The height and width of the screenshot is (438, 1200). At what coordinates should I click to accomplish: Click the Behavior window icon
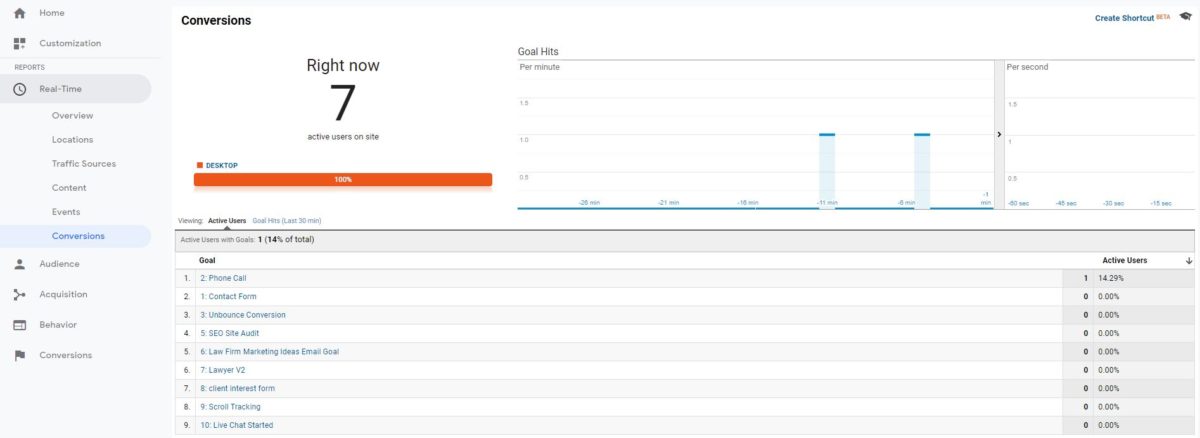[19, 325]
